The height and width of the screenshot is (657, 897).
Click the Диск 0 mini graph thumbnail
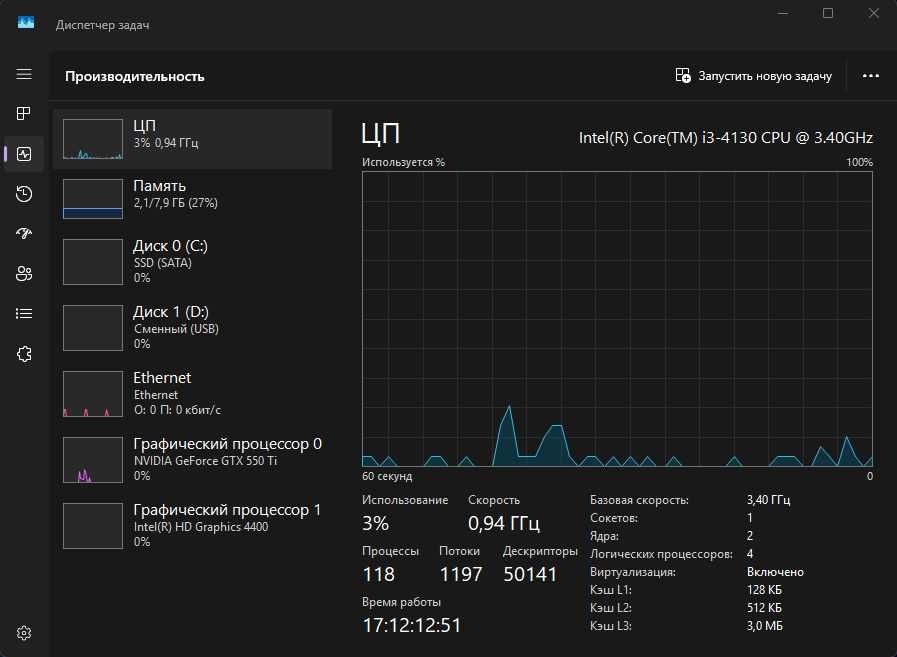(93, 262)
